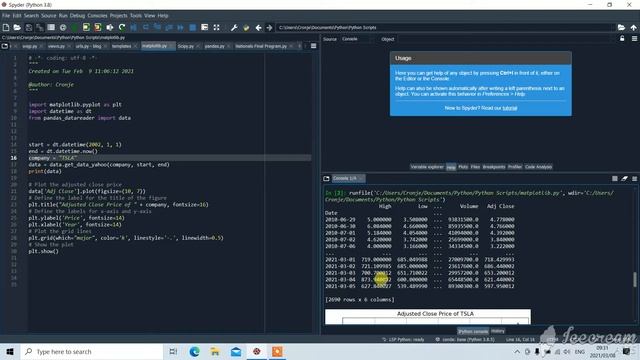Browse for a working directory folder icon
Viewport: 640px width, 360px height.
(x=621, y=27)
